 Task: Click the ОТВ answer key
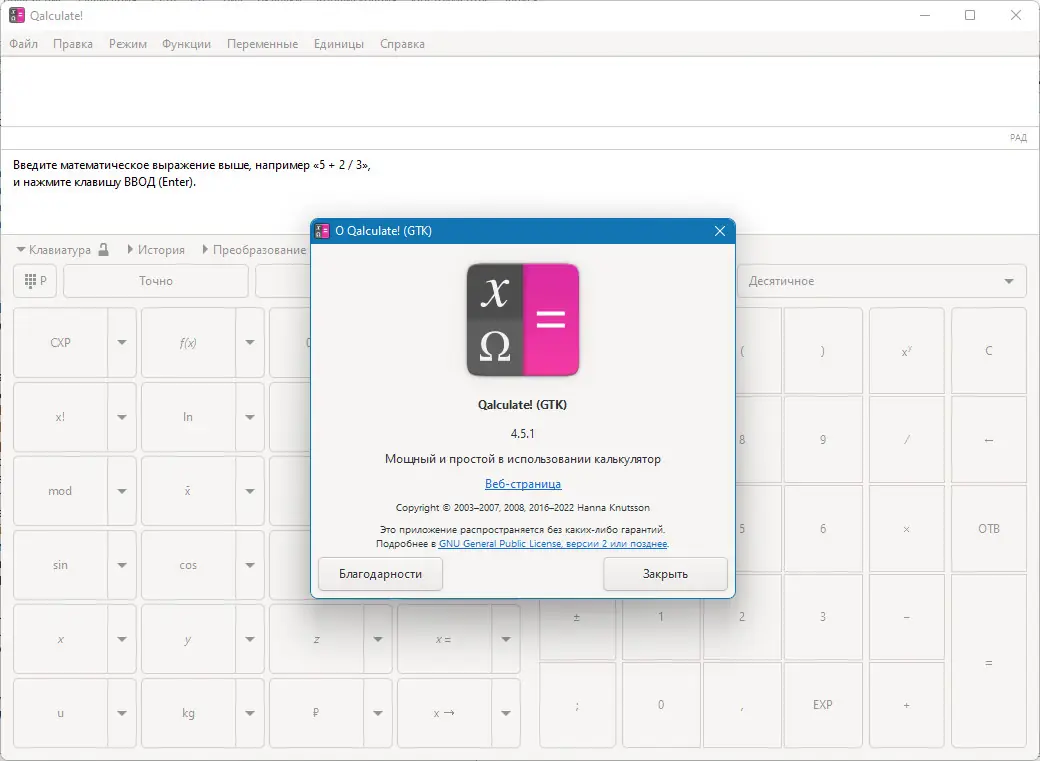click(989, 529)
